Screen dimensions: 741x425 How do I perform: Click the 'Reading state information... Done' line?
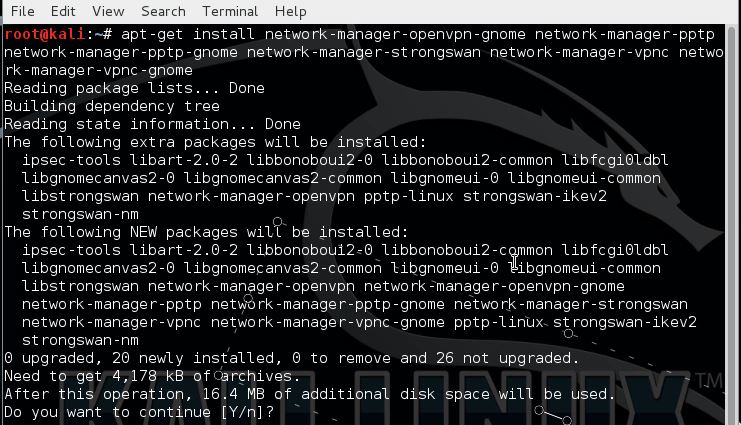click(152, 124)
